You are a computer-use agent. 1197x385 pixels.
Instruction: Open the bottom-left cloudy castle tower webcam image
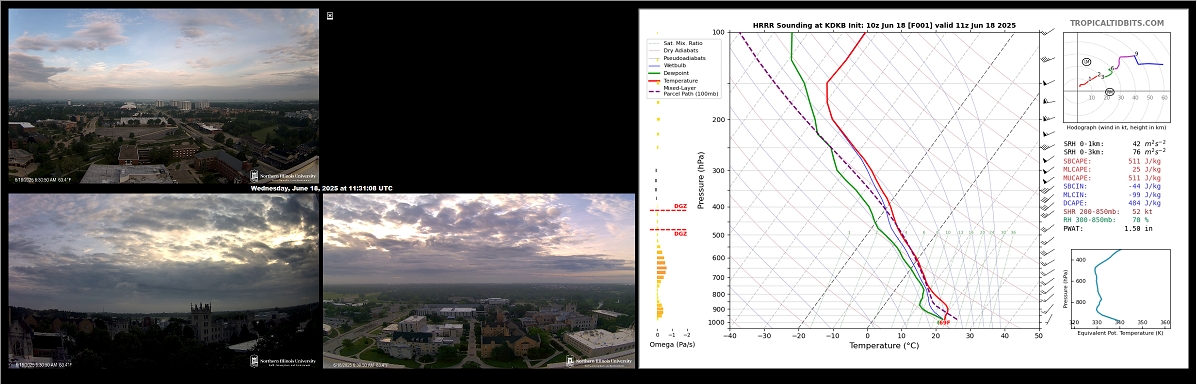click(x=163, y=280)
